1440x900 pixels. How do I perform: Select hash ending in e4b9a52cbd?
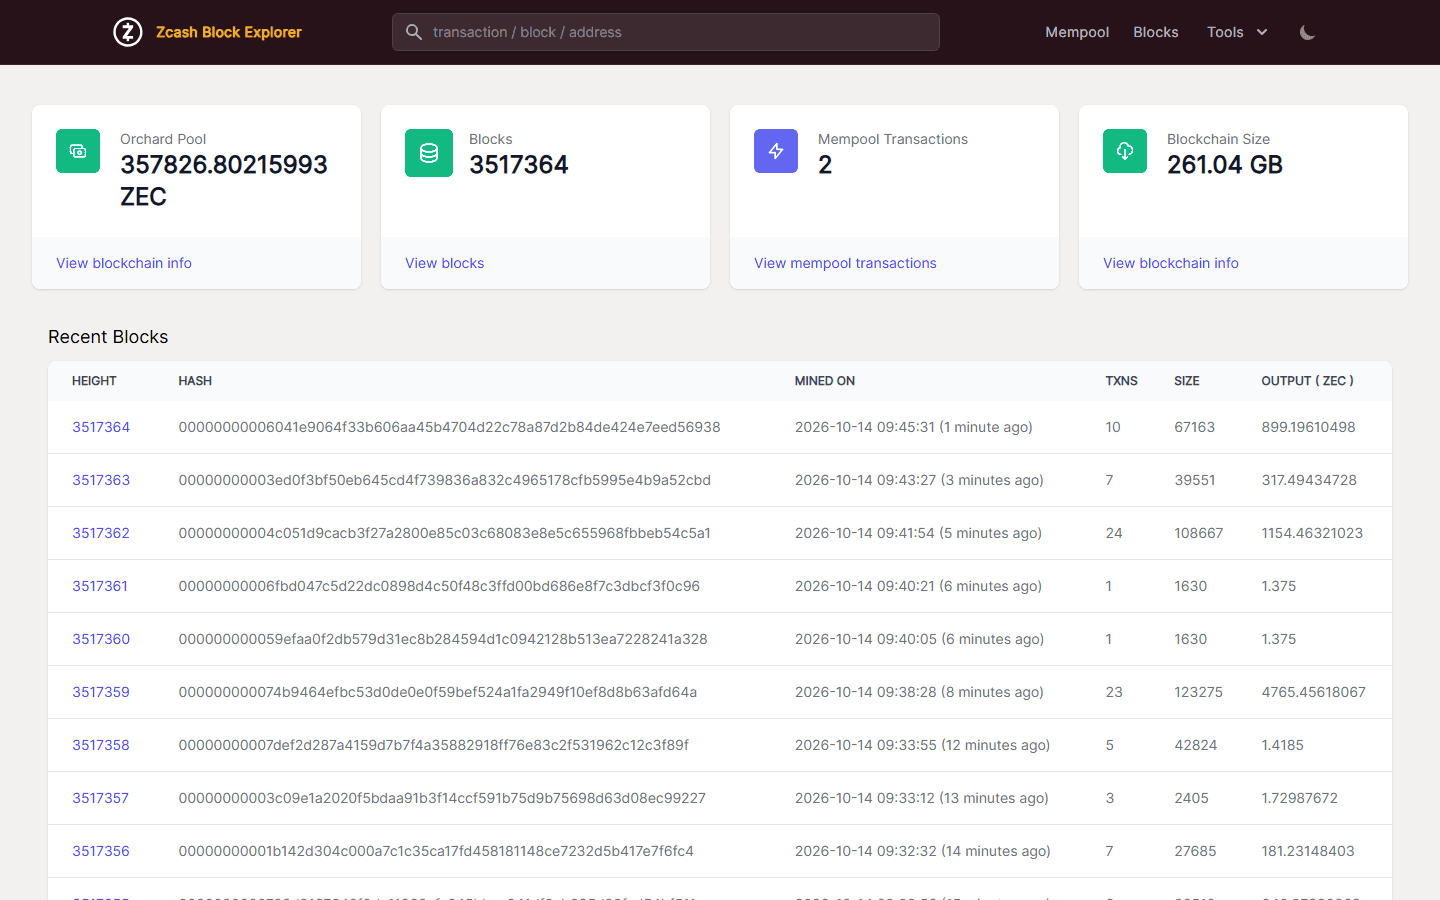445,480
